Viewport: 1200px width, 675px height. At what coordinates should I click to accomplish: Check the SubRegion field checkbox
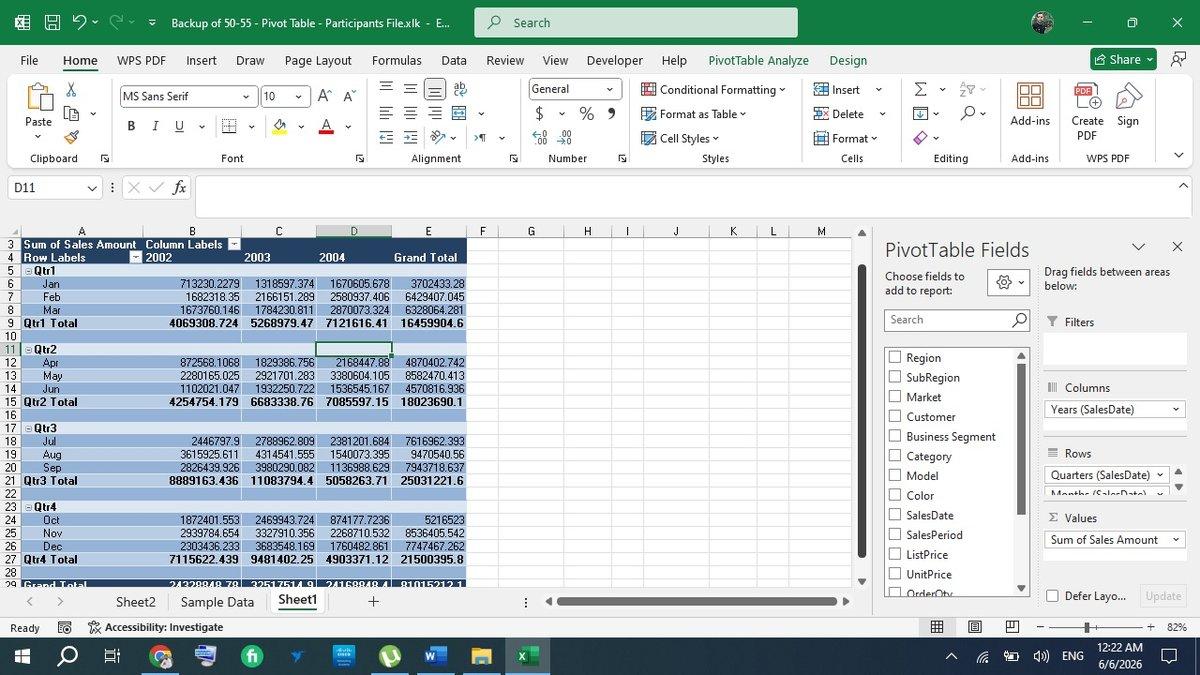(x=895, y=377)
